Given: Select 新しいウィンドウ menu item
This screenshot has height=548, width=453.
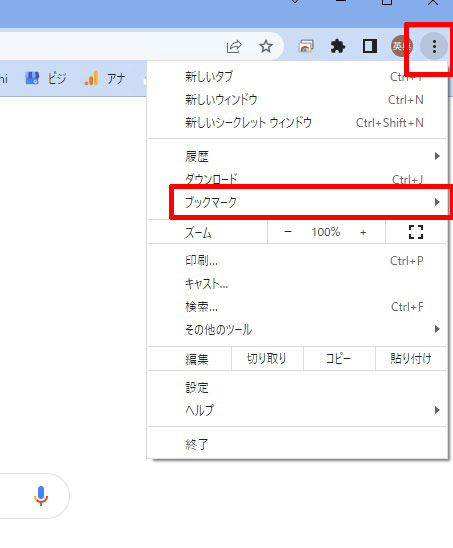Looking at the screenshot, I should point(297,100).
